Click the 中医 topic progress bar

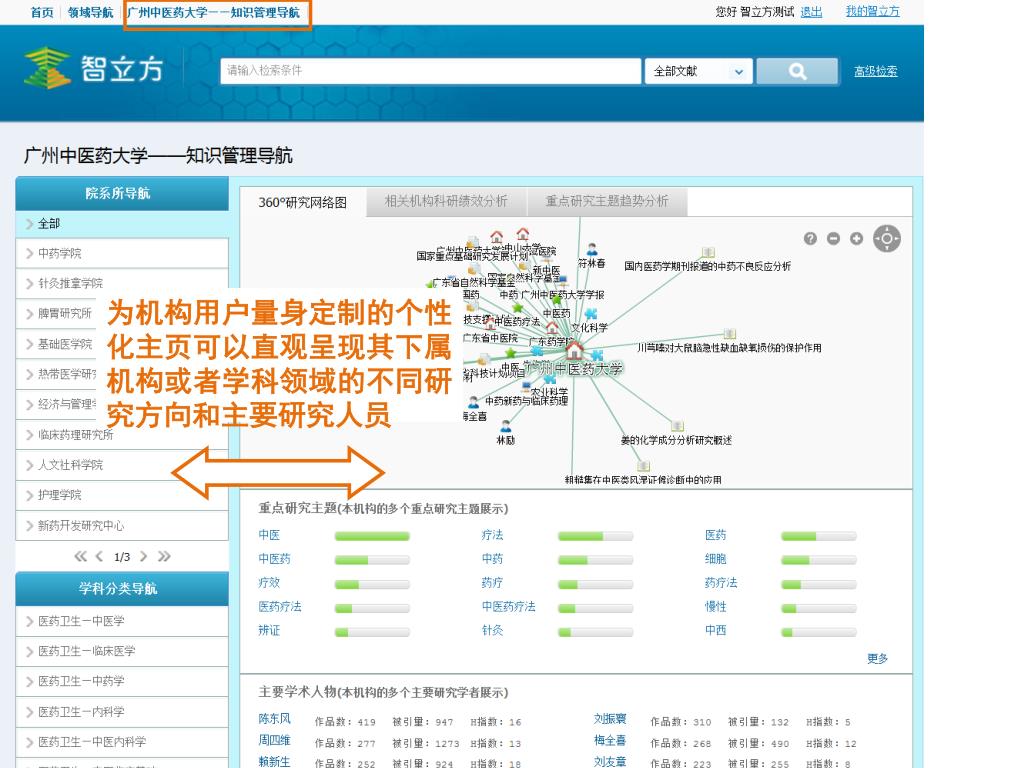click(372, 536)
